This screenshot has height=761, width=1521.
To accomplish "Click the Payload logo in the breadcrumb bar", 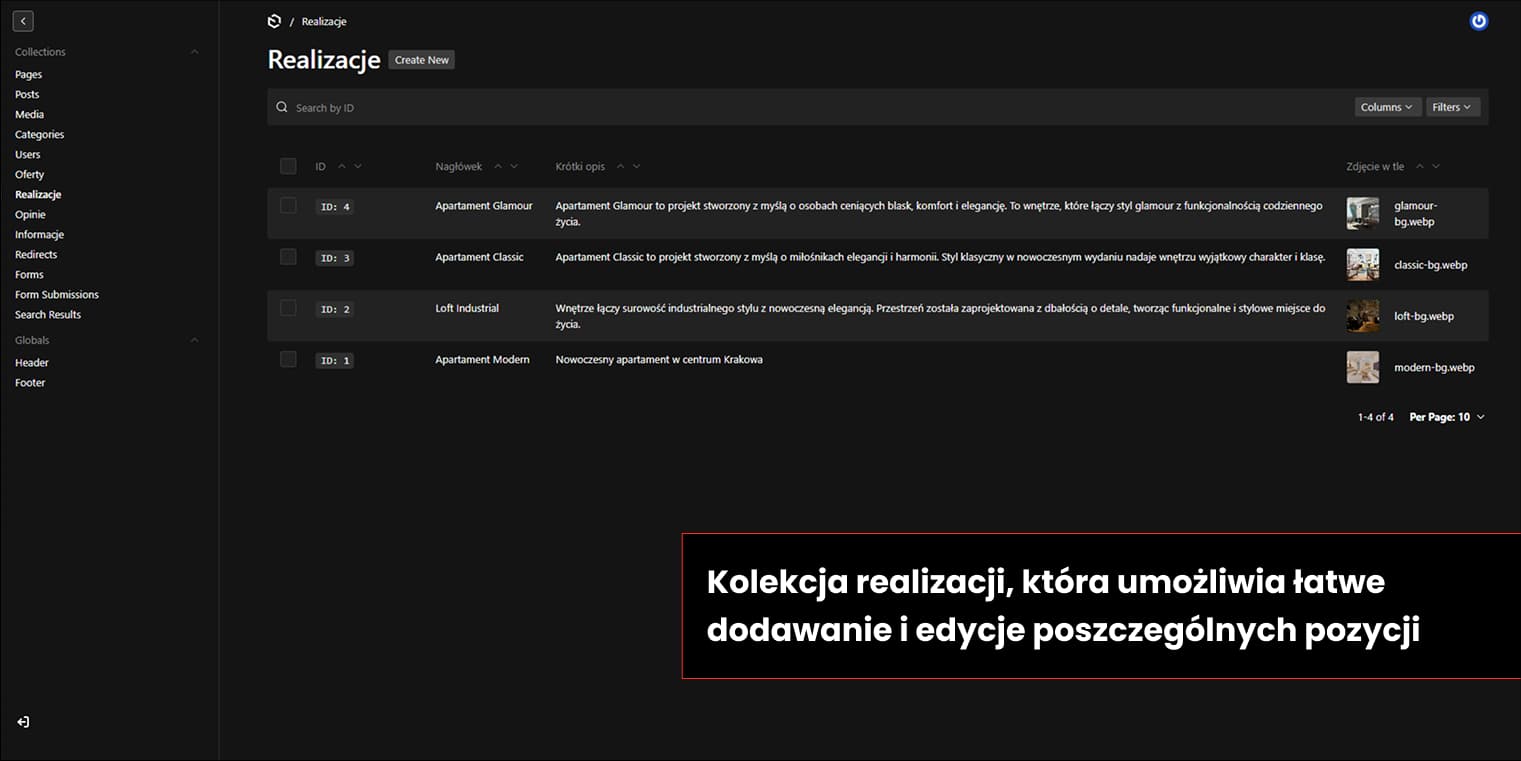I will (x=273, y=20).
